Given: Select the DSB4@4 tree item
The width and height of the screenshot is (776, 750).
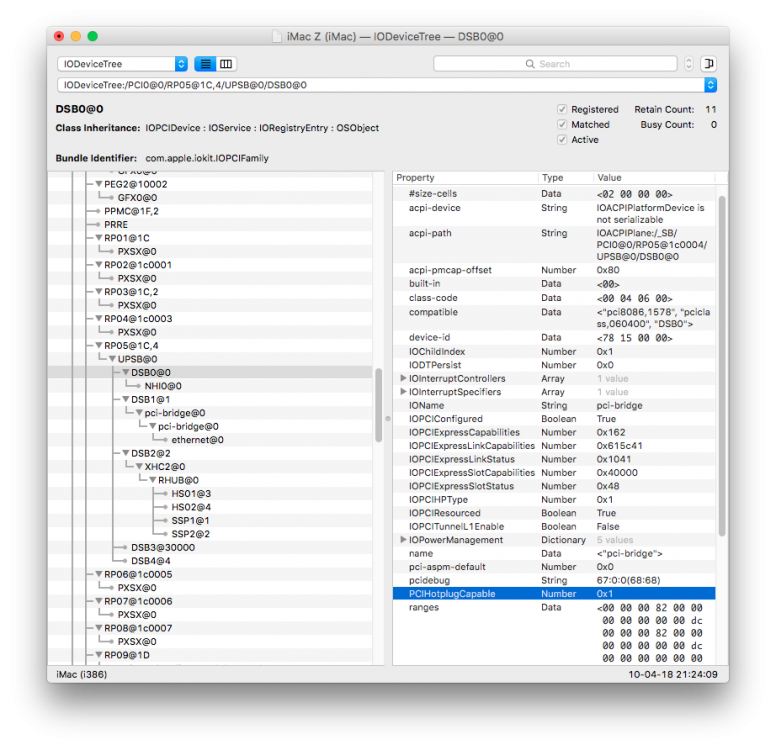Looking at the screenshot, I should (x=151, y=561).
